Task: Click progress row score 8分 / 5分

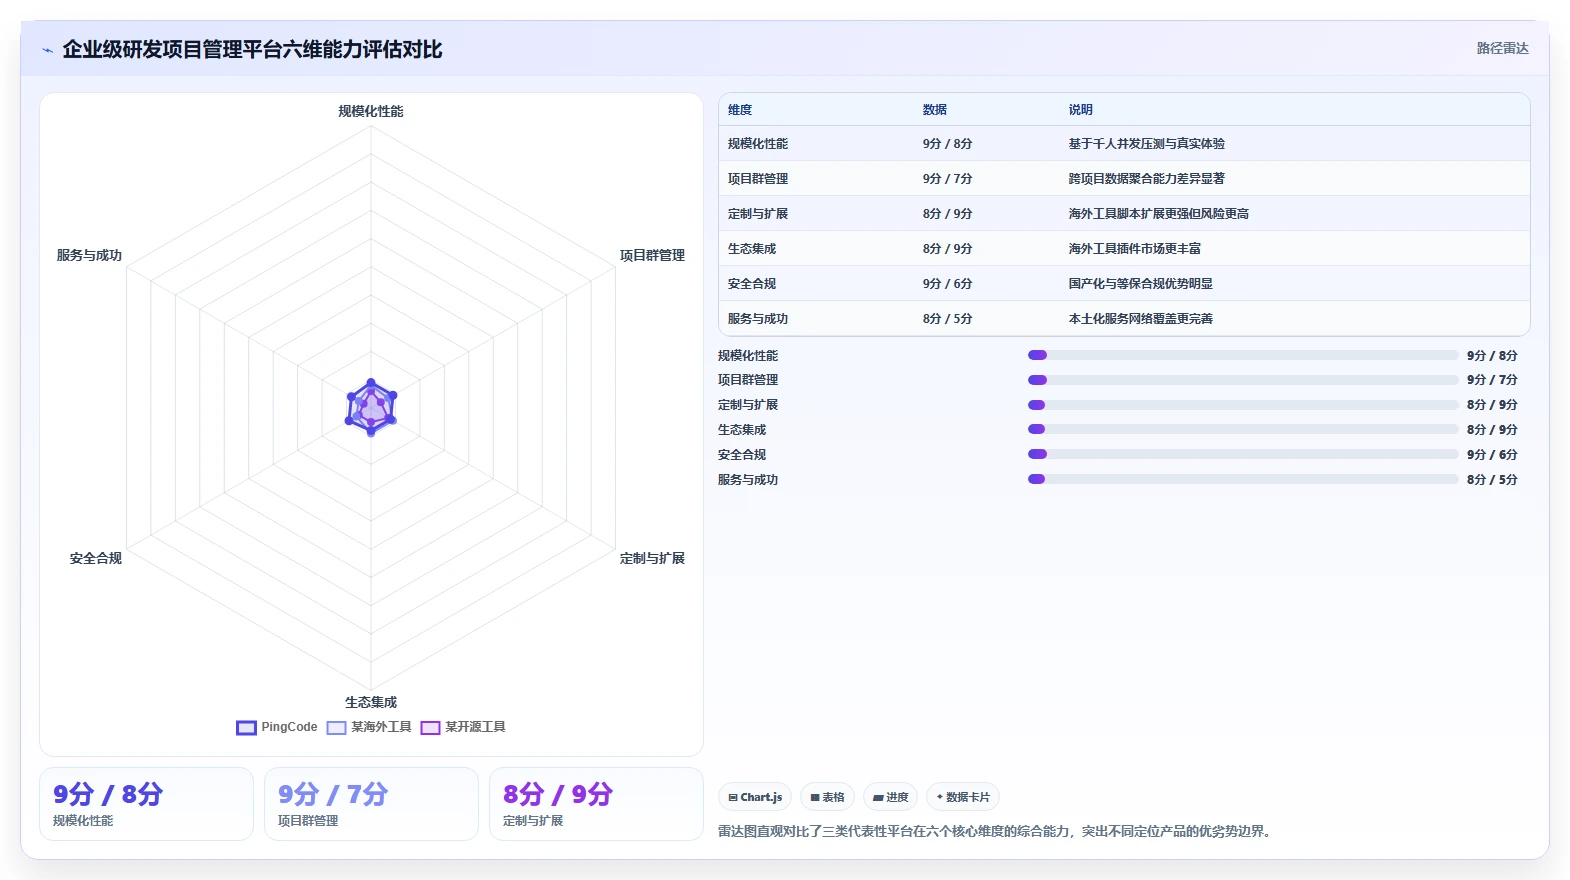Action: pyautogui.click(x=1492, y=480)
